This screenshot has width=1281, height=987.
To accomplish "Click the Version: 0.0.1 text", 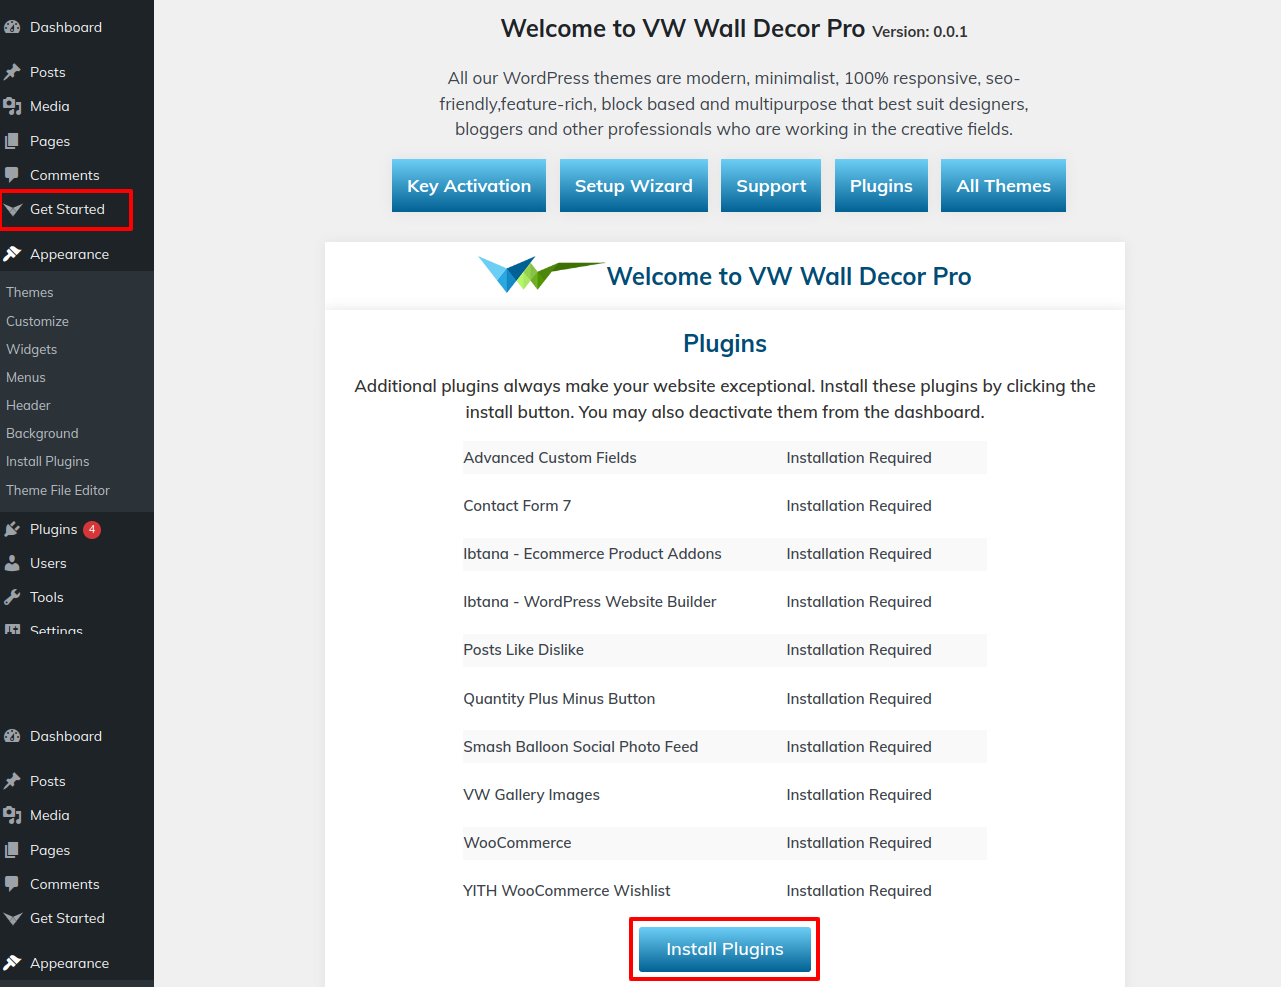I will [x=920, y=32].
